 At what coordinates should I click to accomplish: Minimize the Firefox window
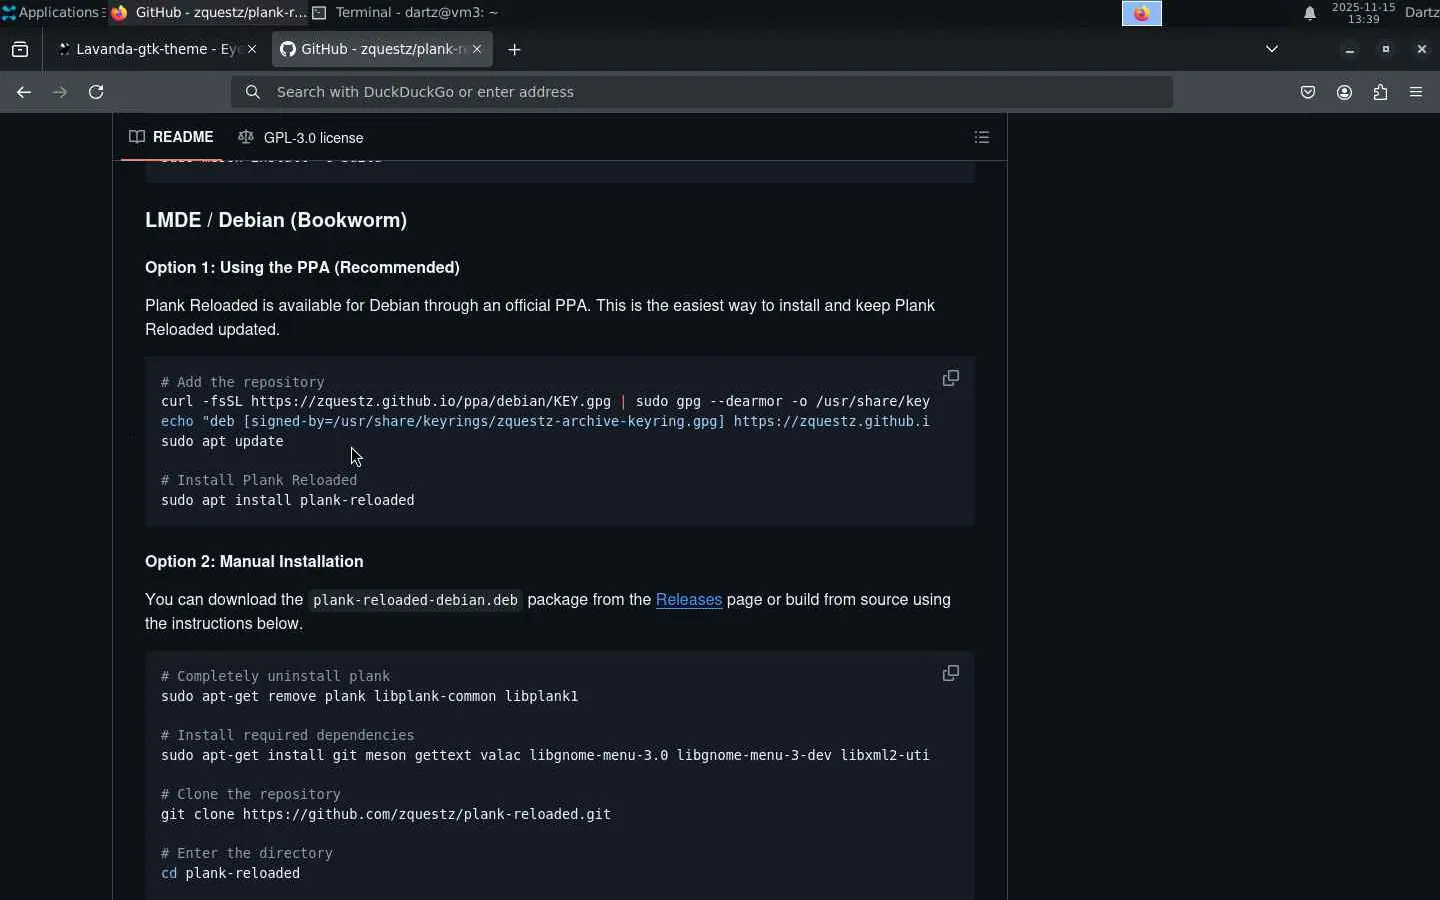(x=1350, y=49)
